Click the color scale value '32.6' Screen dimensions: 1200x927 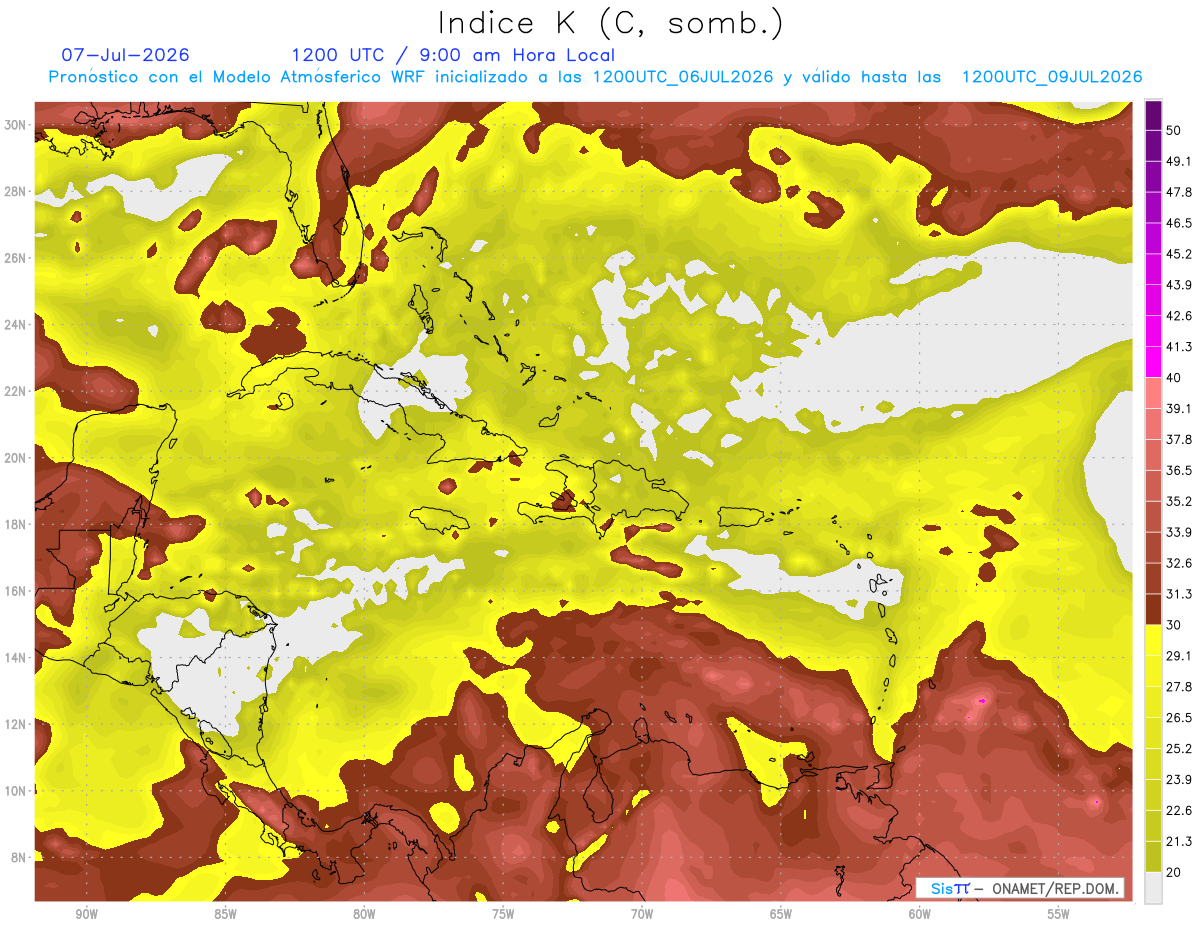[x=1179, y=563]
